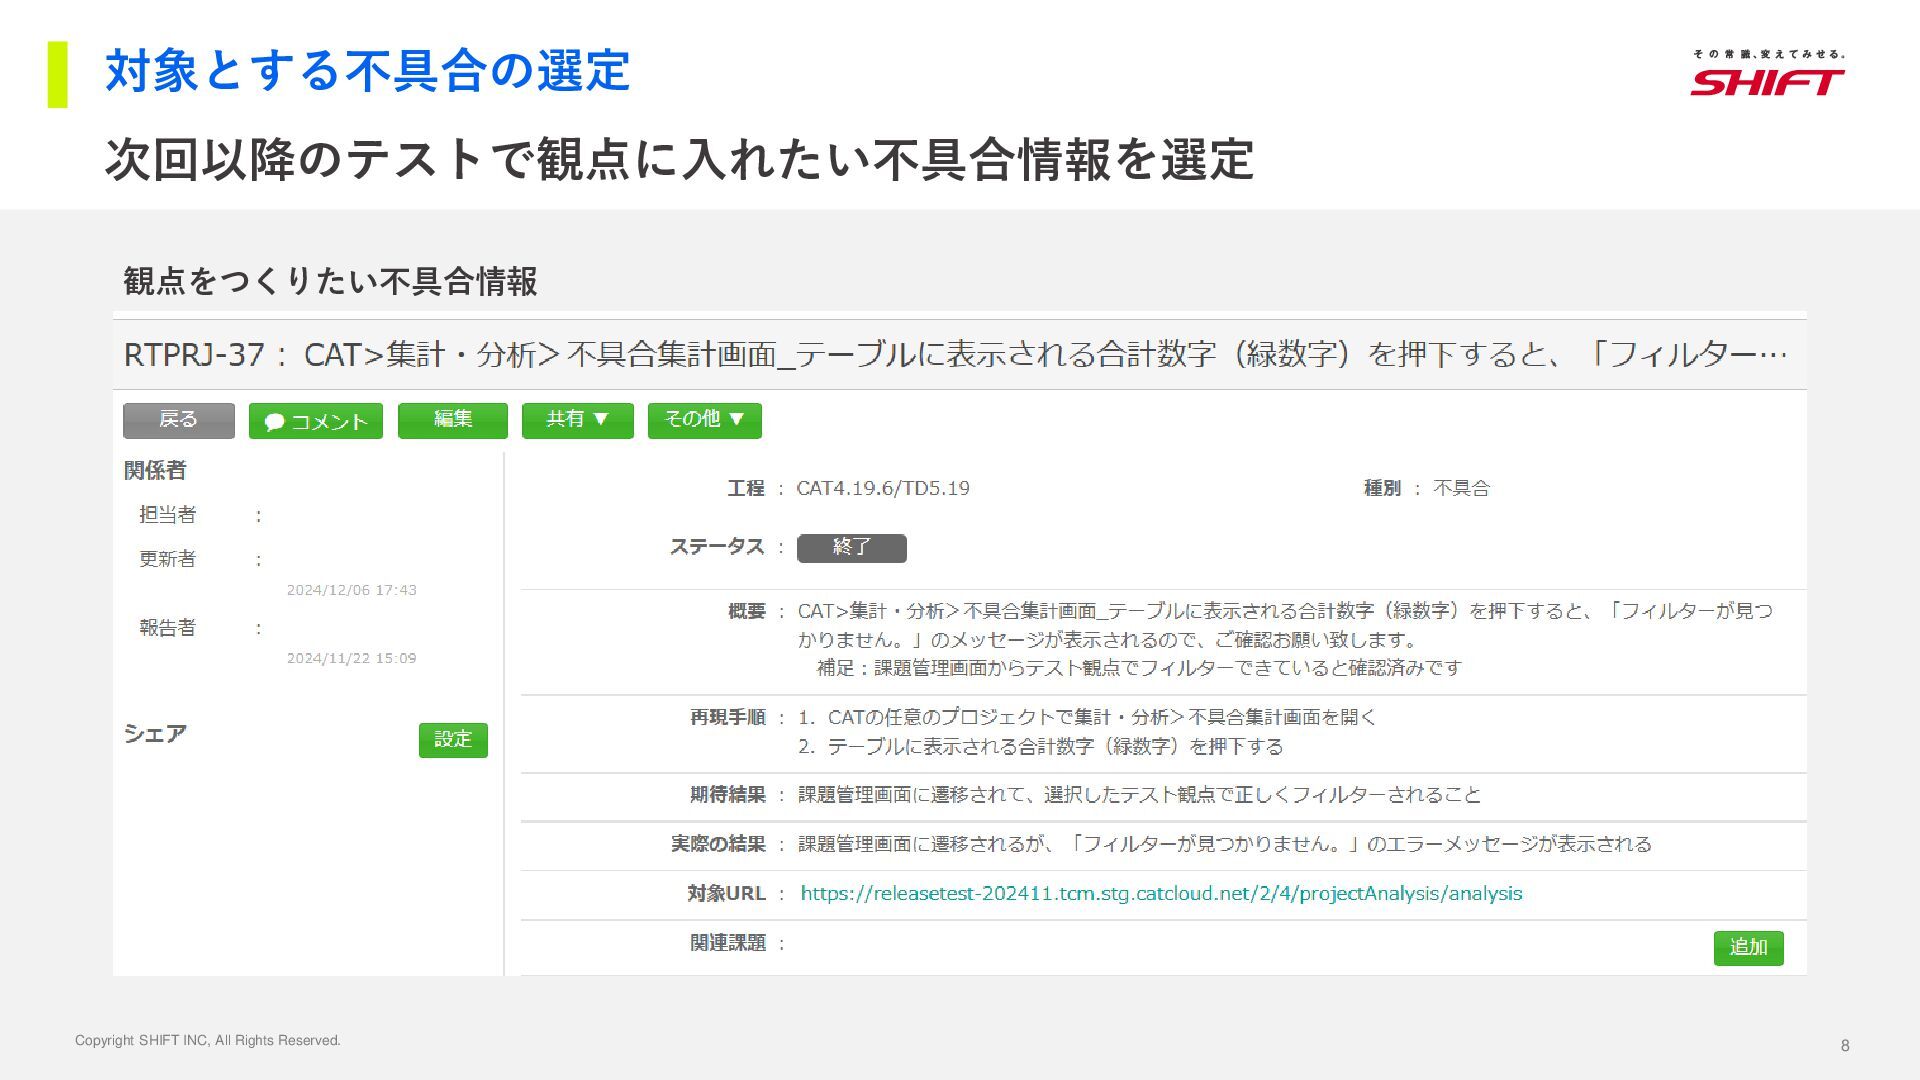Click the 種別 value 不具合
The width and height of the screenshot is (1920, 1080).
coord(1461,488)
